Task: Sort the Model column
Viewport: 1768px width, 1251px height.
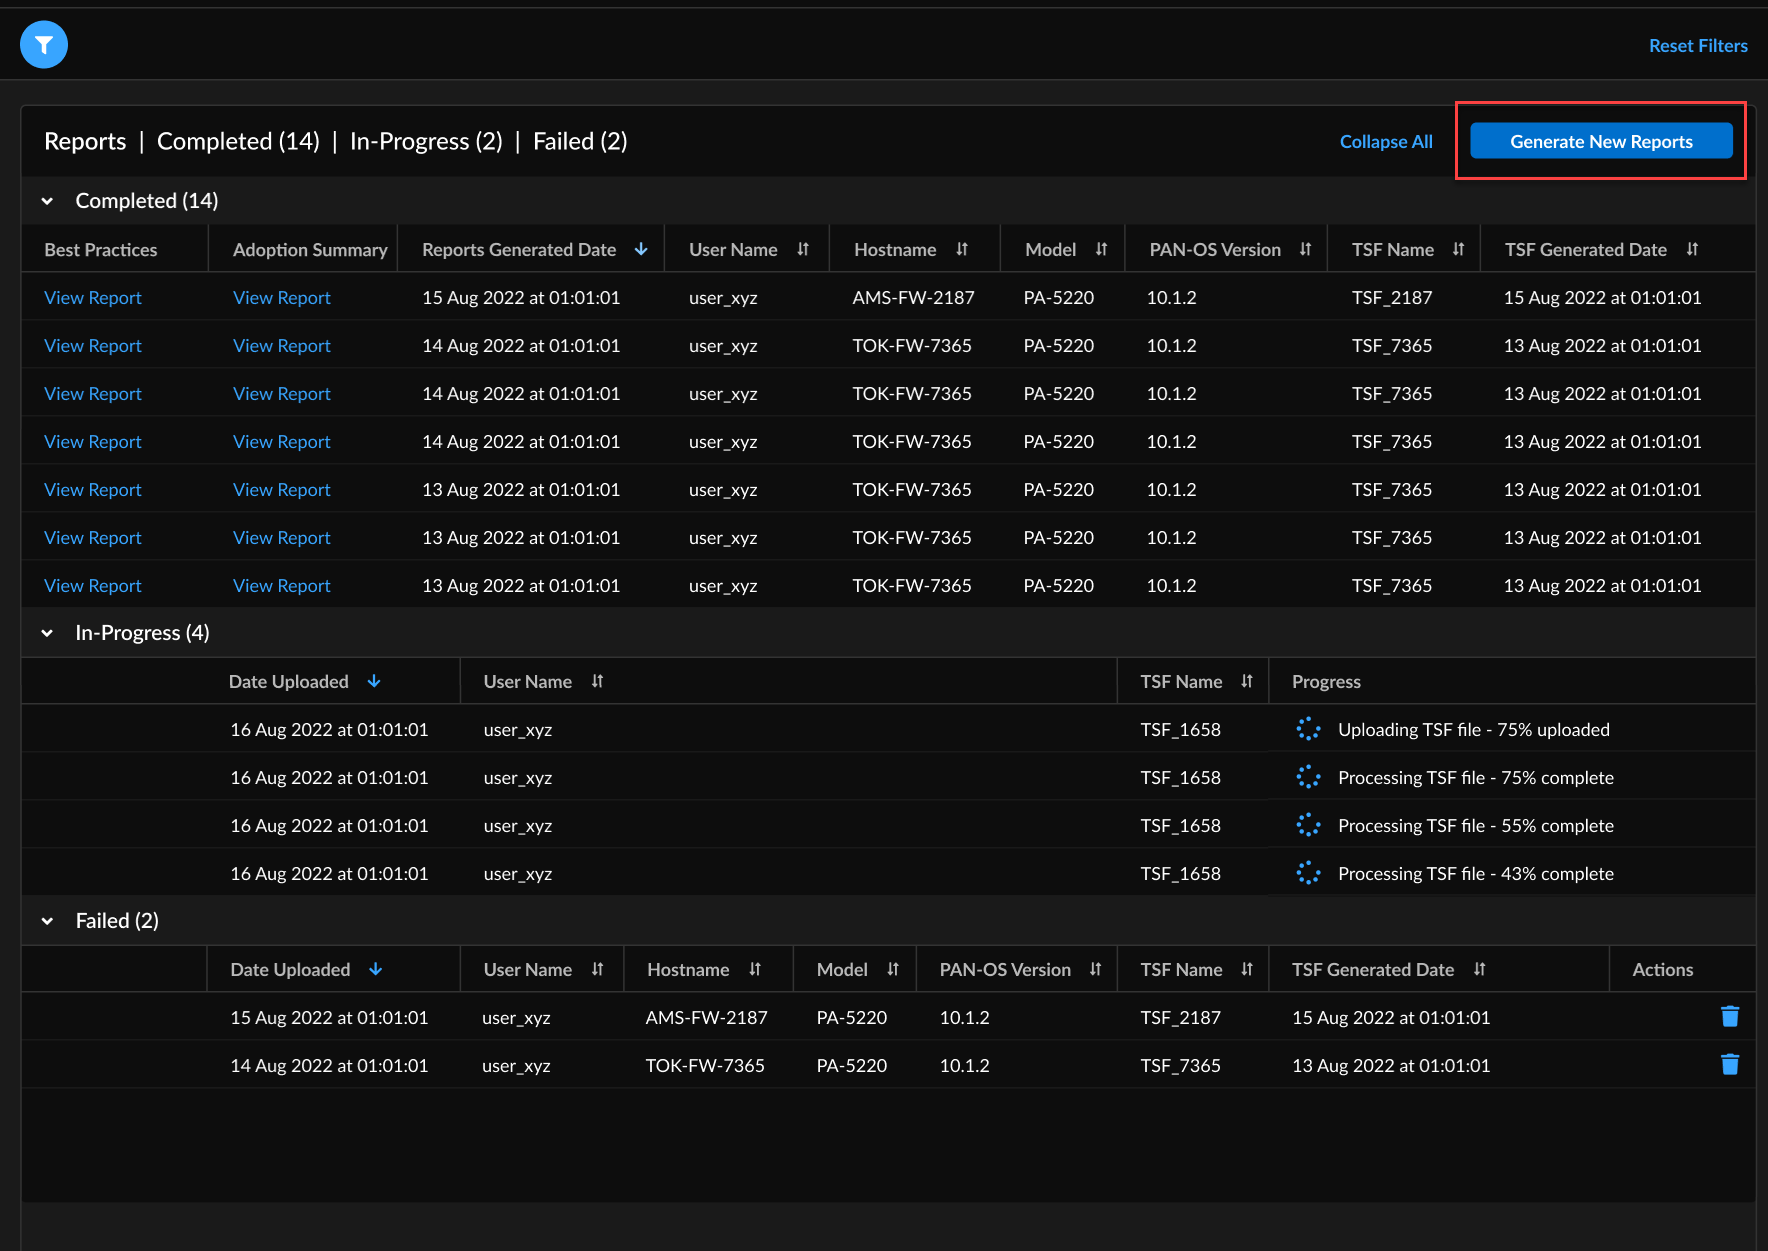Action: (1100, 249)
